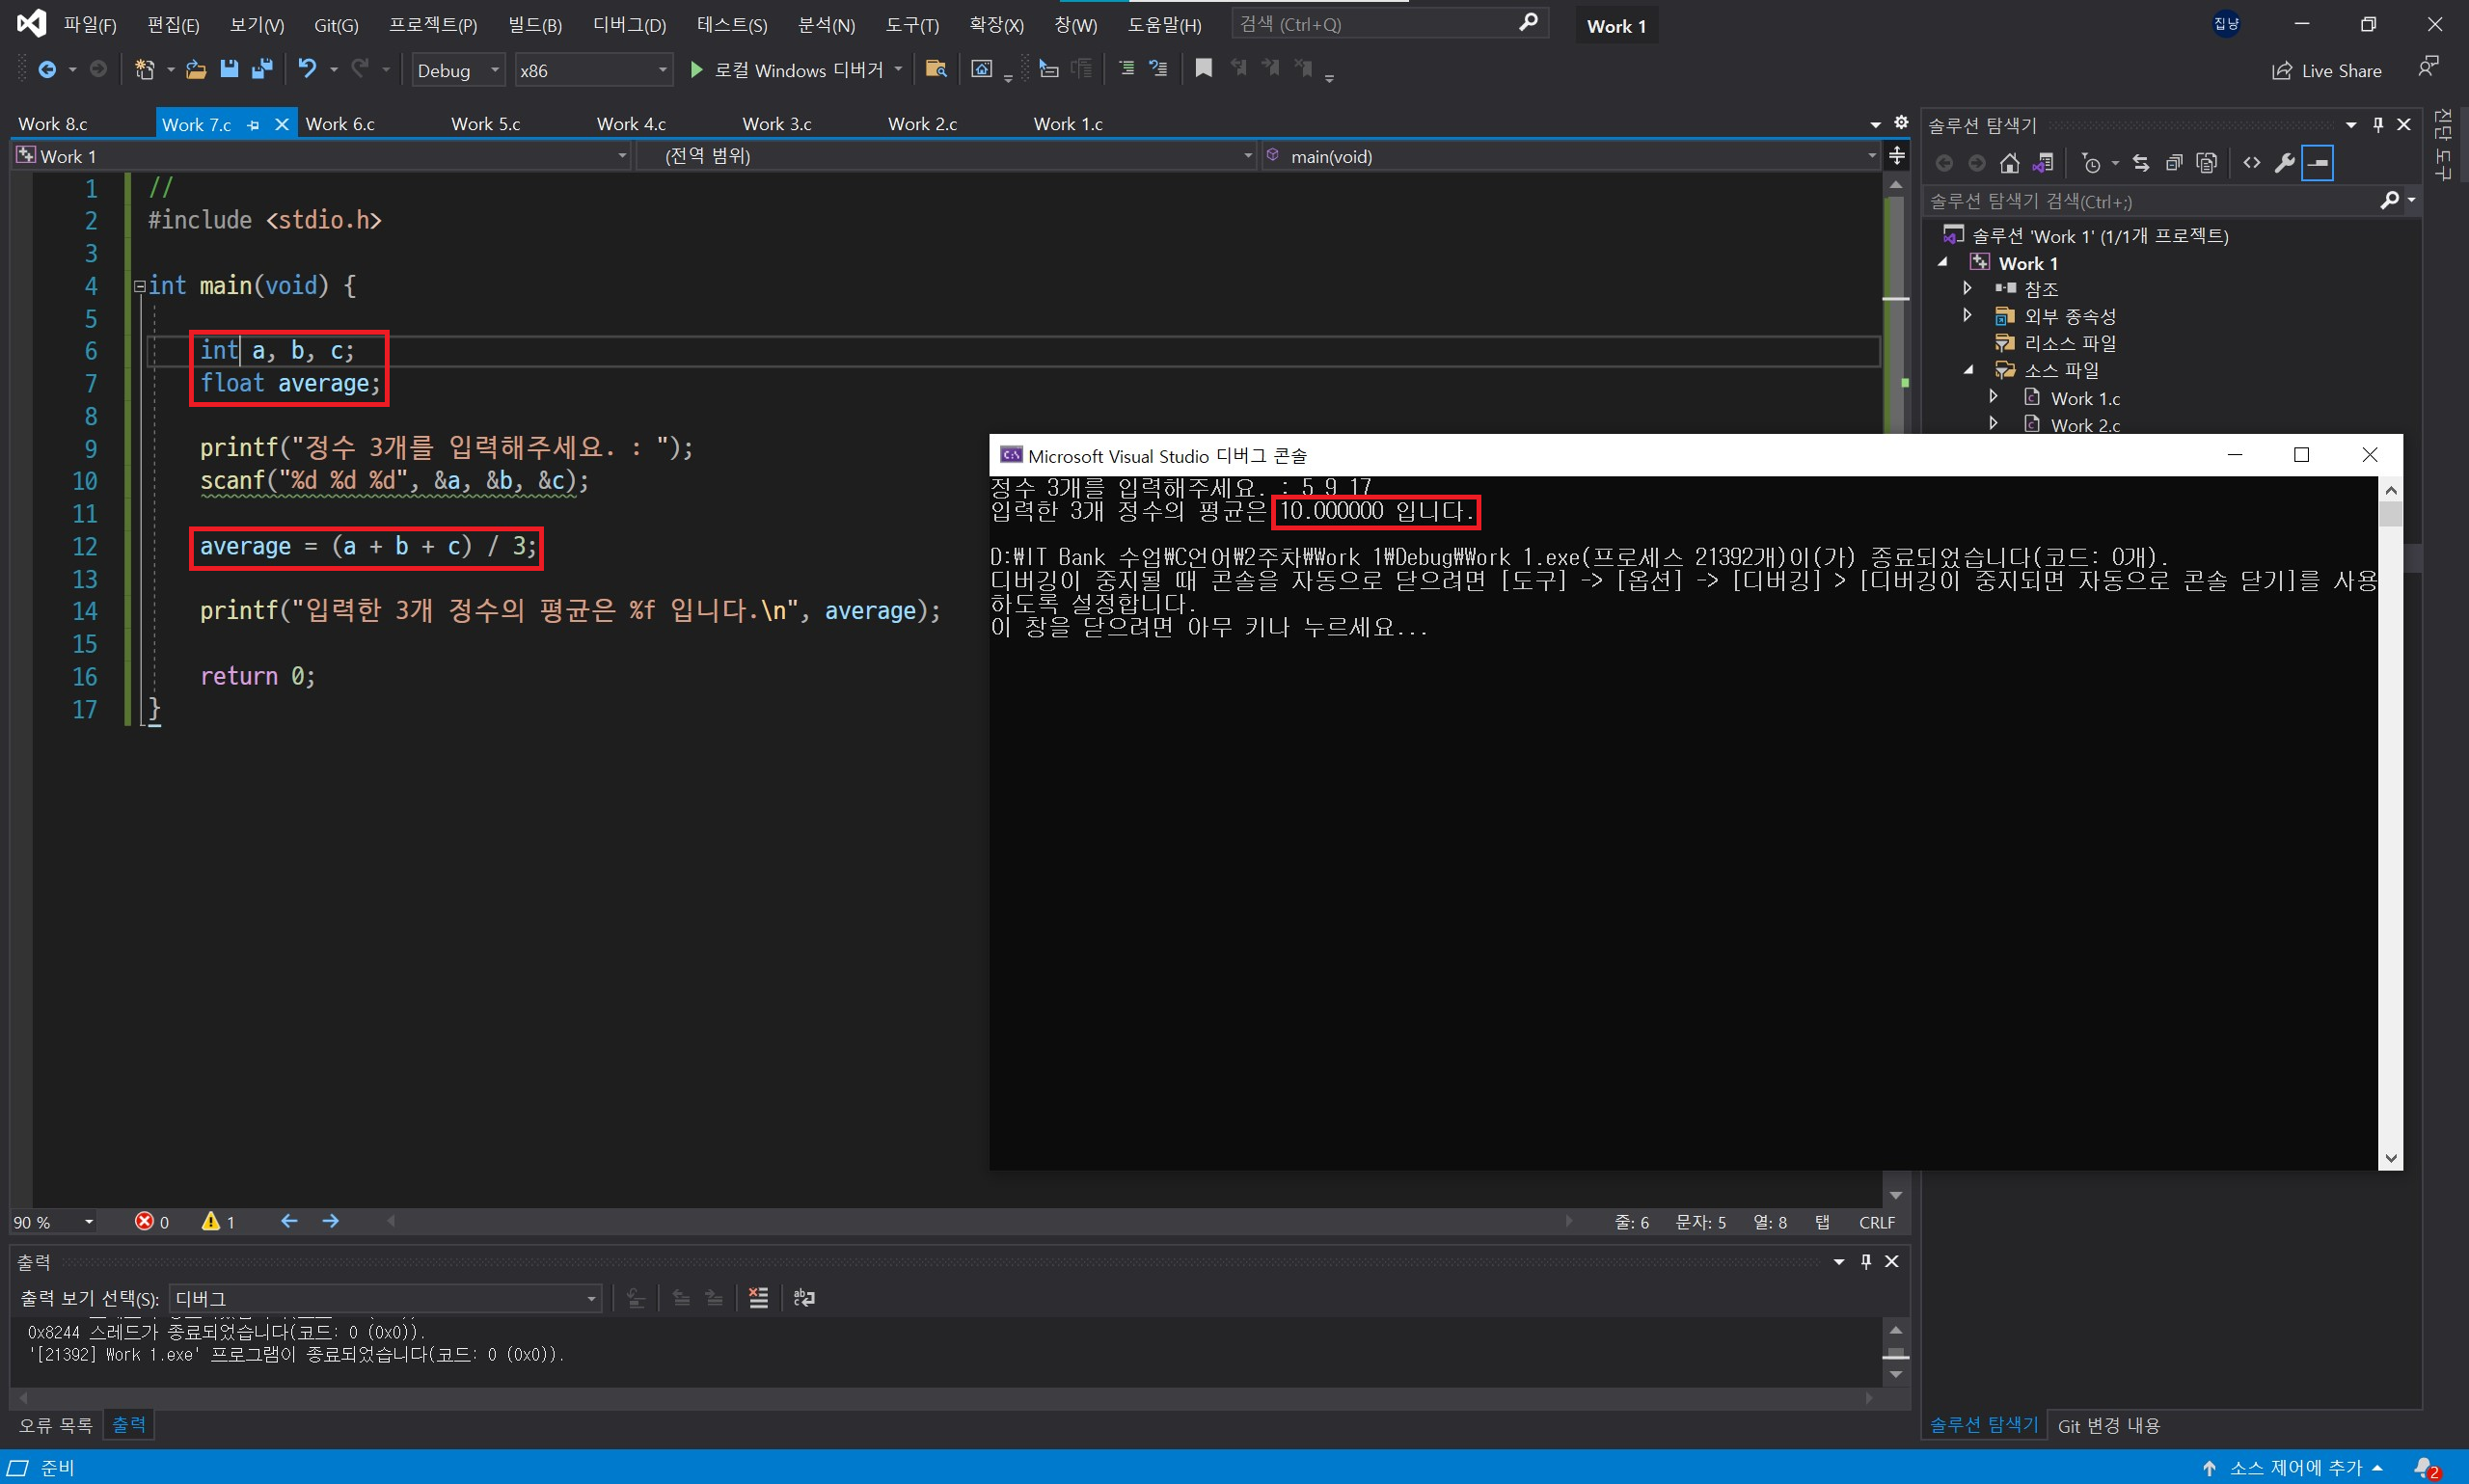Click the bookmark toggle icon
The width and height of the screenshot is (2469, 1484).
click(x=1203, y=68)
